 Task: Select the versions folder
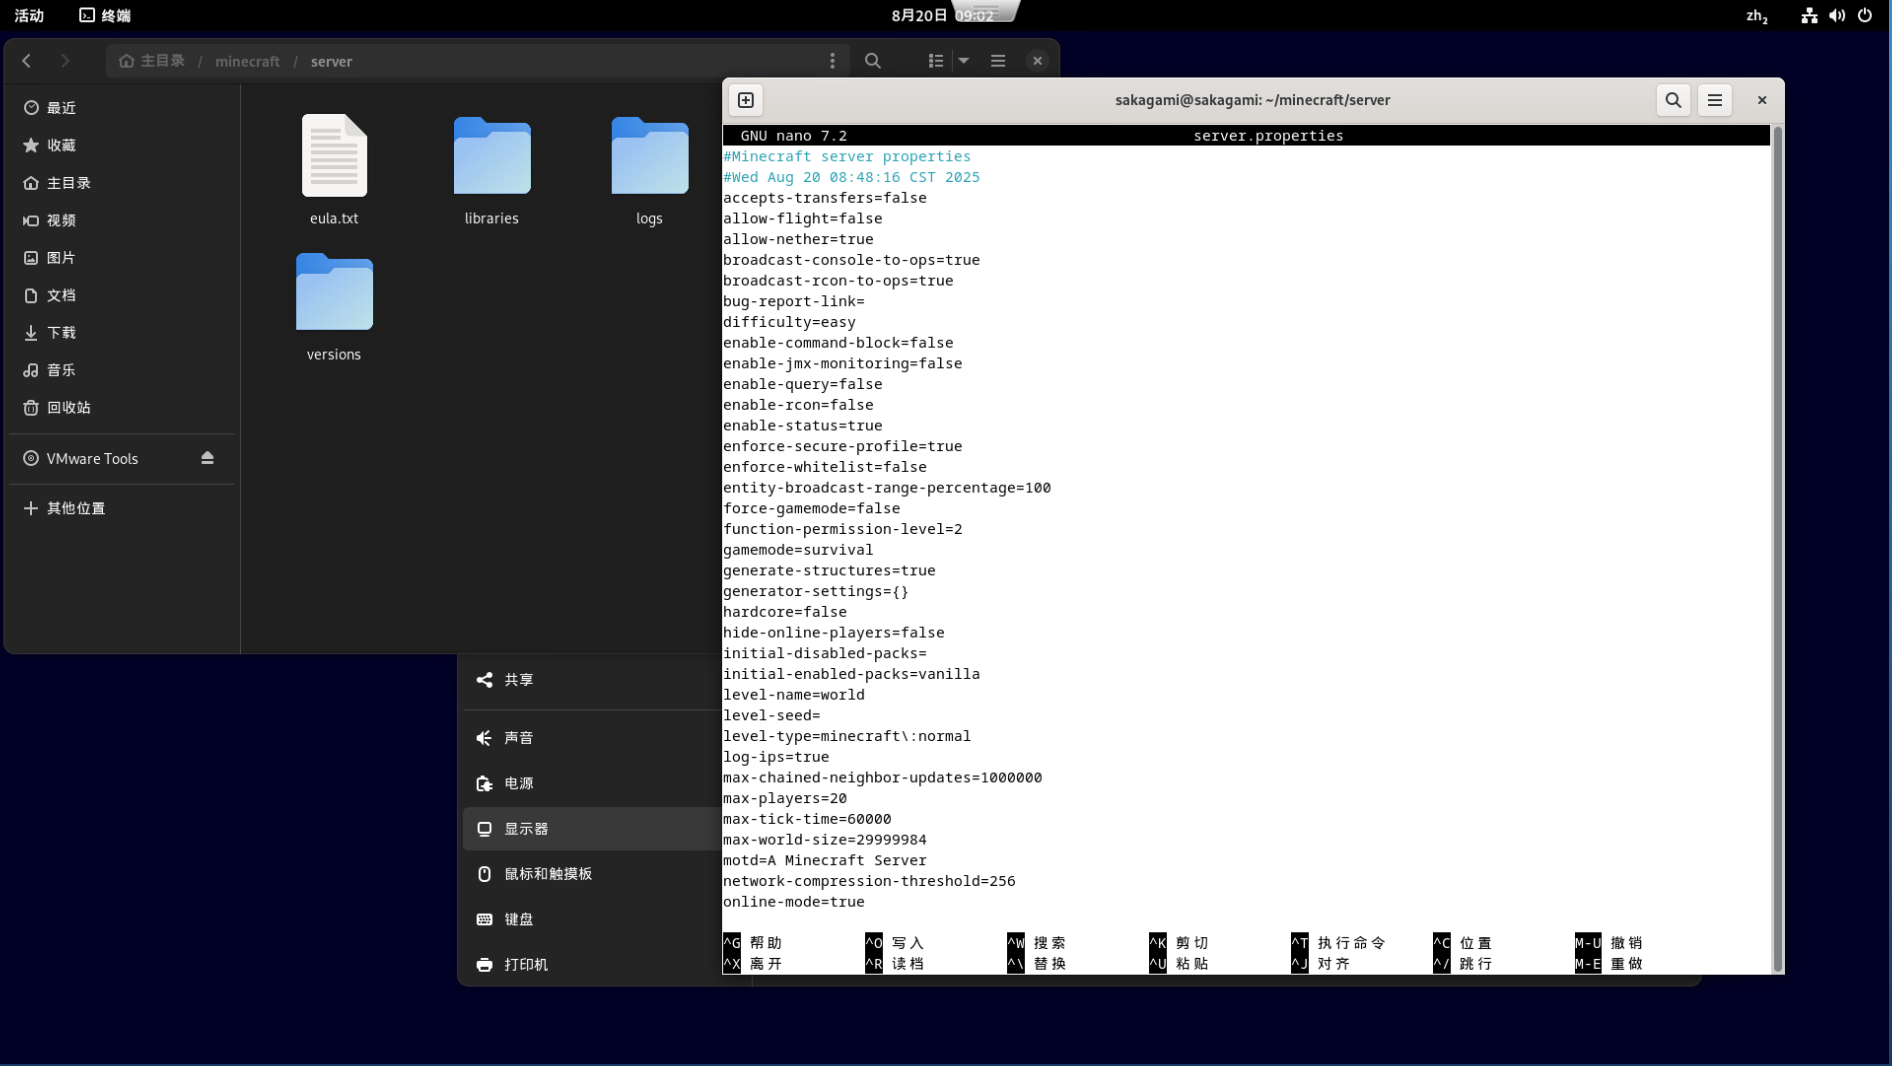pos(334,293)
